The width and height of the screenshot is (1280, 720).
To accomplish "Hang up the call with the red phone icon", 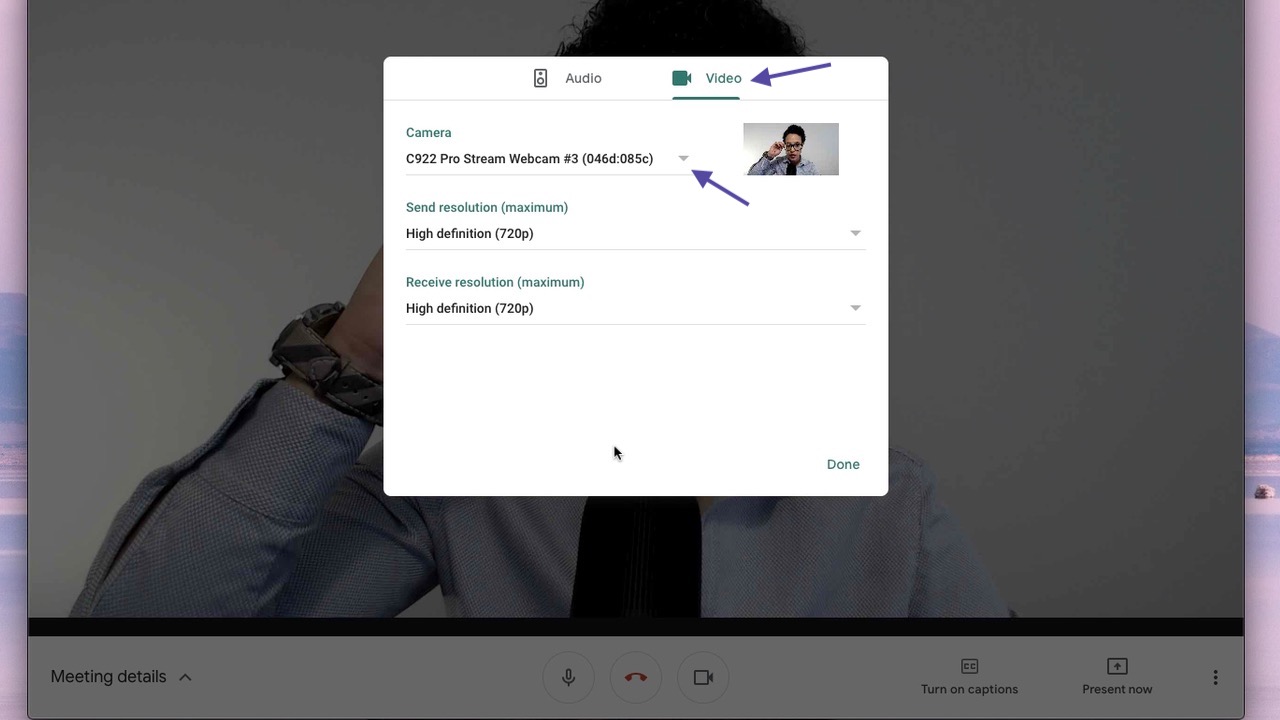I will point(635,677).
